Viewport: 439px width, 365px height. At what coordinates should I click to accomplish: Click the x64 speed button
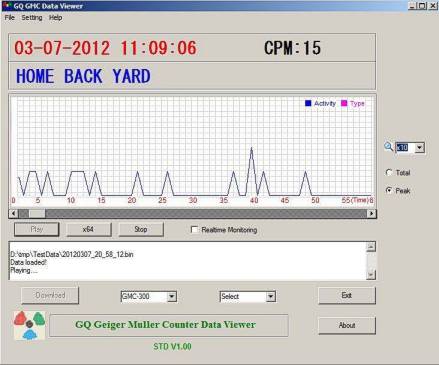88,229
